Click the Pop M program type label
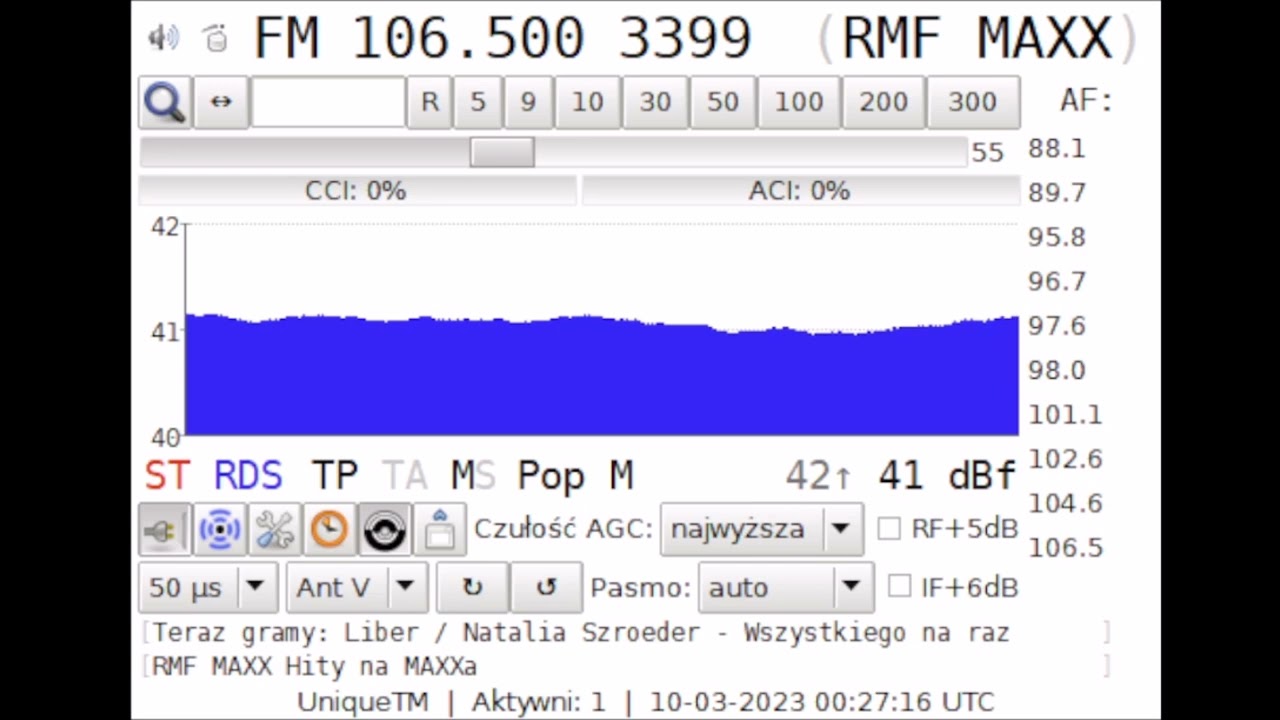 tap(575, 476)
